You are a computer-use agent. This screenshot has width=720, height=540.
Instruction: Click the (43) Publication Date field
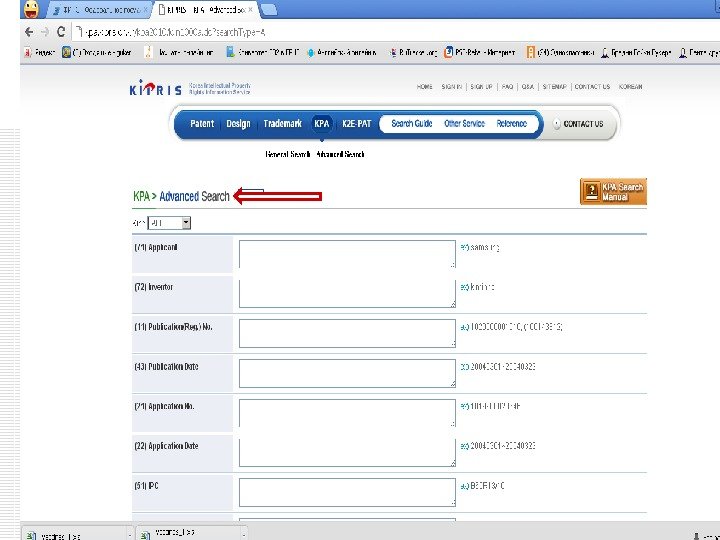pos(347,373)
